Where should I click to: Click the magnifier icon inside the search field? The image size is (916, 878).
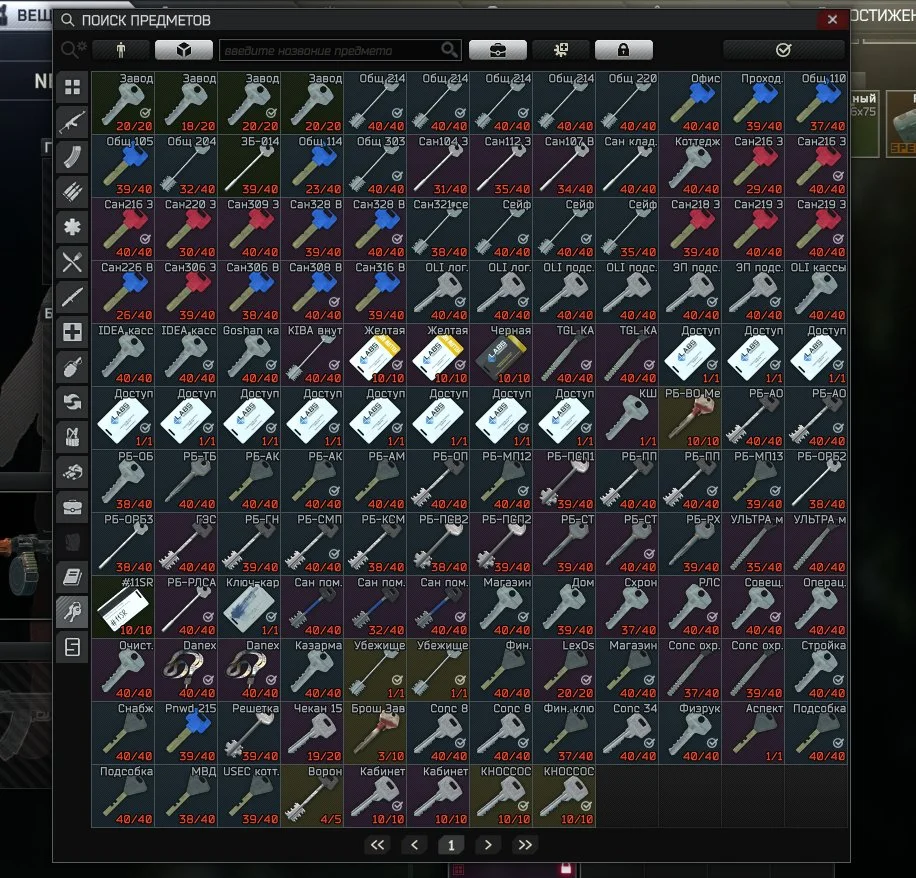pos(449,50)
